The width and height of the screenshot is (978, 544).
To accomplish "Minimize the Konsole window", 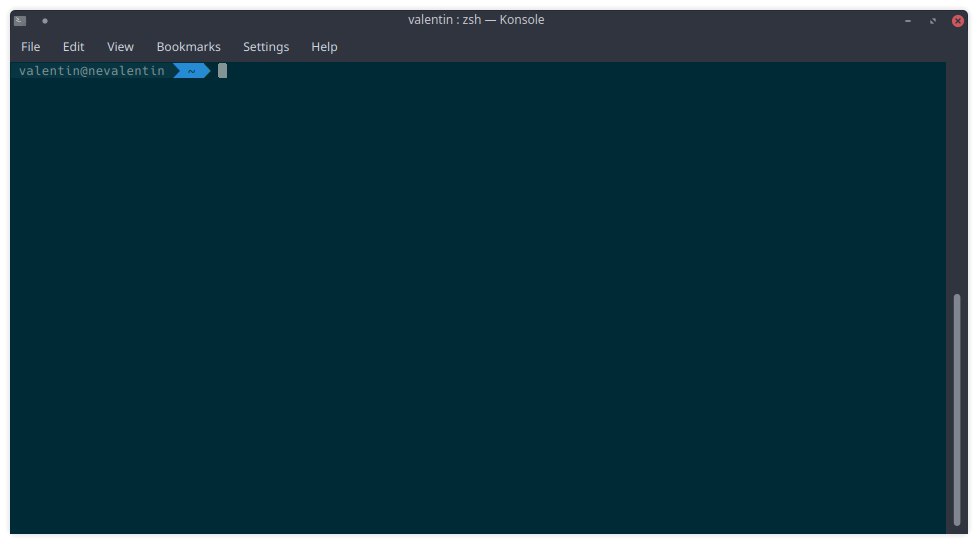I will tap(908, 21).
